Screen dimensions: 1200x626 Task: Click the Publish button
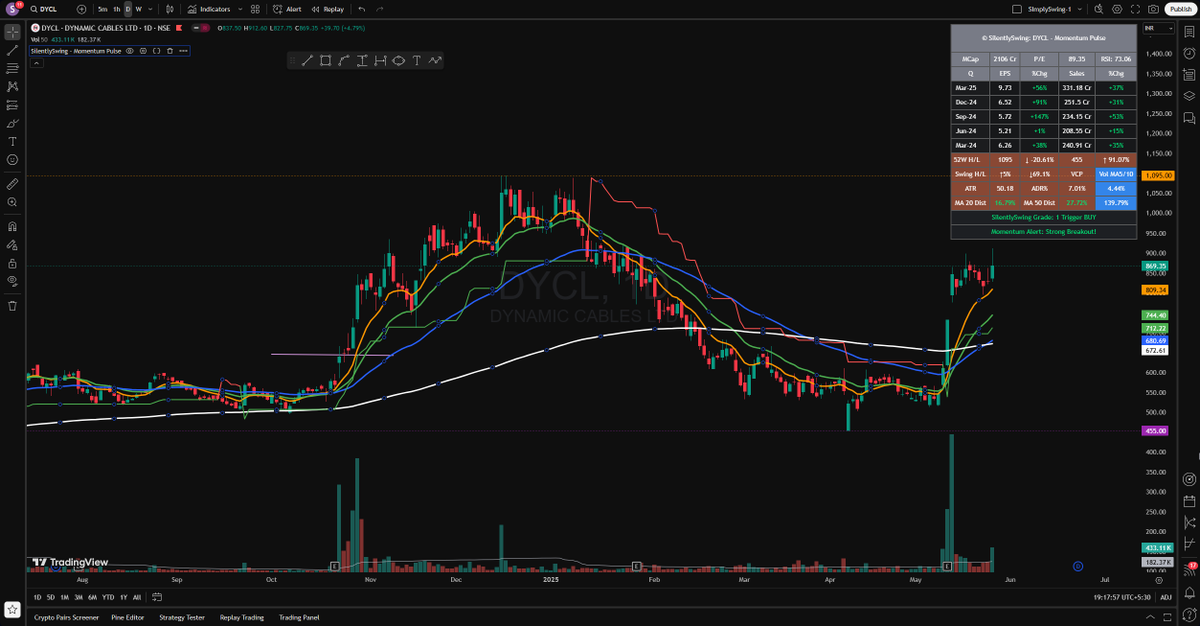(1180, 9)
